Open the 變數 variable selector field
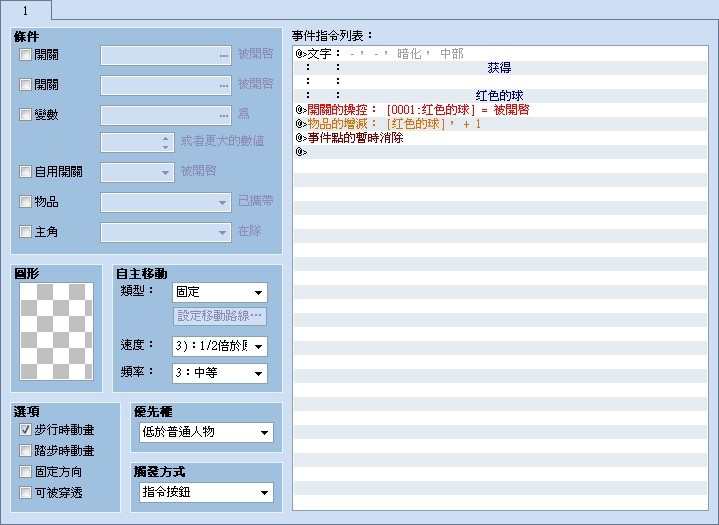This screenshot has height=525, width=719. click(x=166, y=115)
